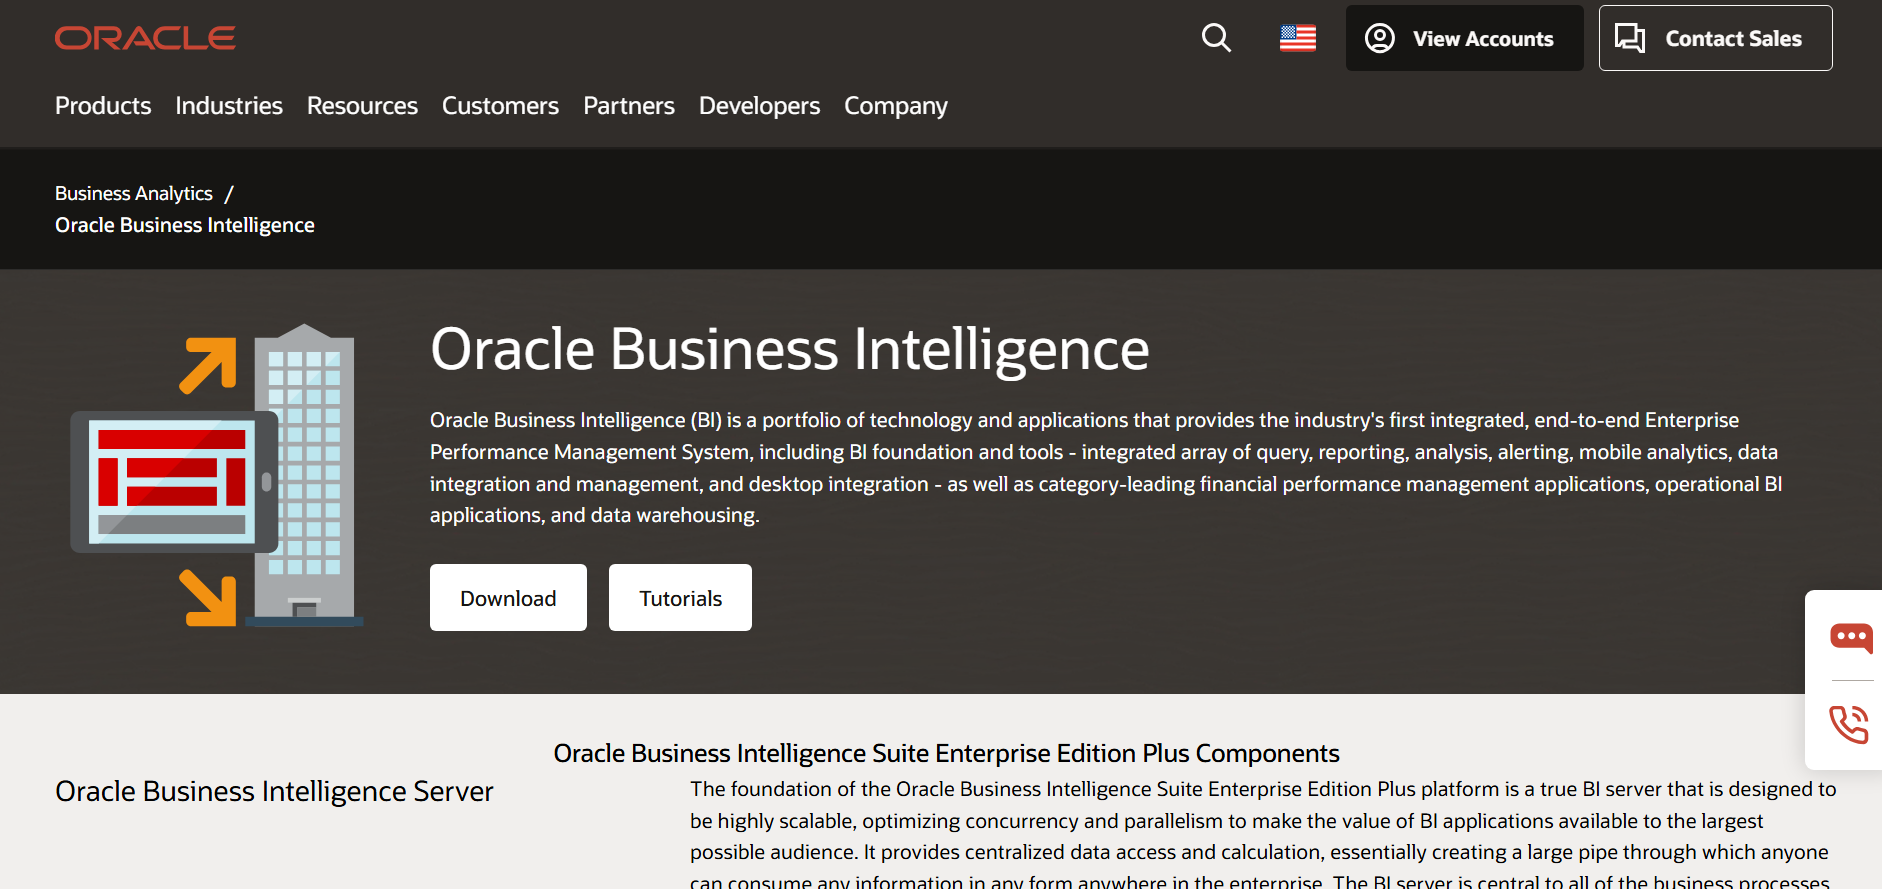Click the Oracle Business Intelligence breadcrumb
The width and height of the screenshot is (1882, 889).
click(x=185, y=225)
